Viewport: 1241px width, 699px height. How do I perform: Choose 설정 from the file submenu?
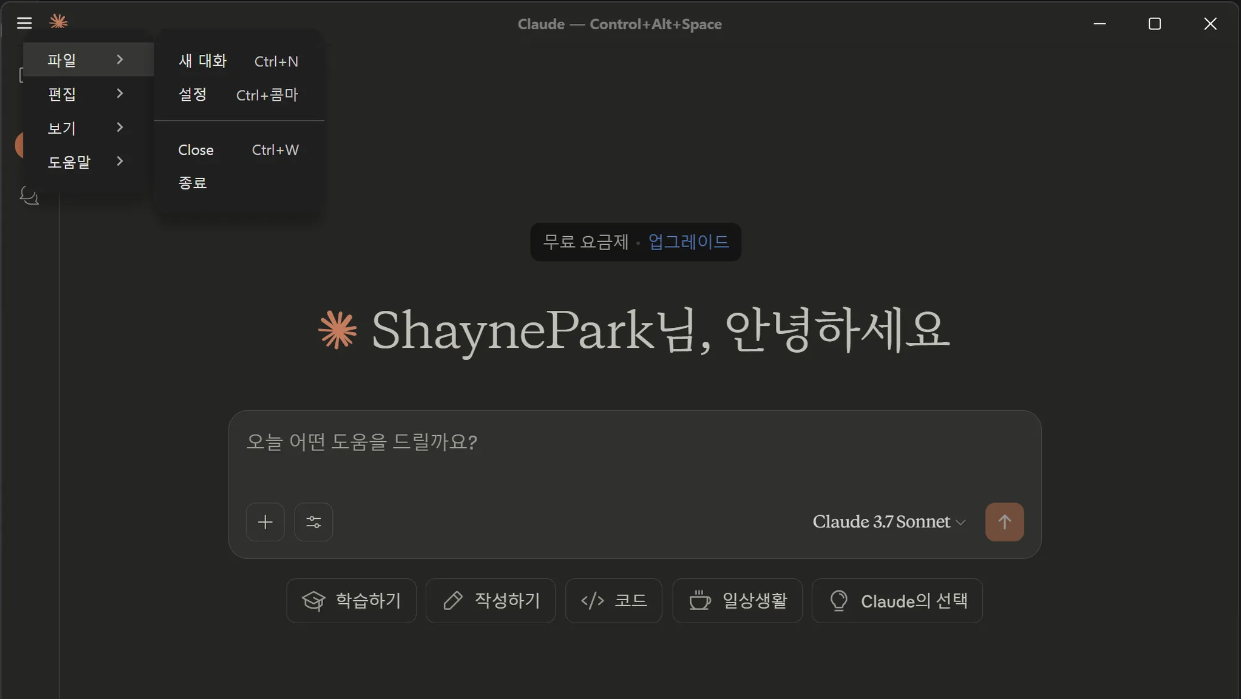tap(239, 95)
